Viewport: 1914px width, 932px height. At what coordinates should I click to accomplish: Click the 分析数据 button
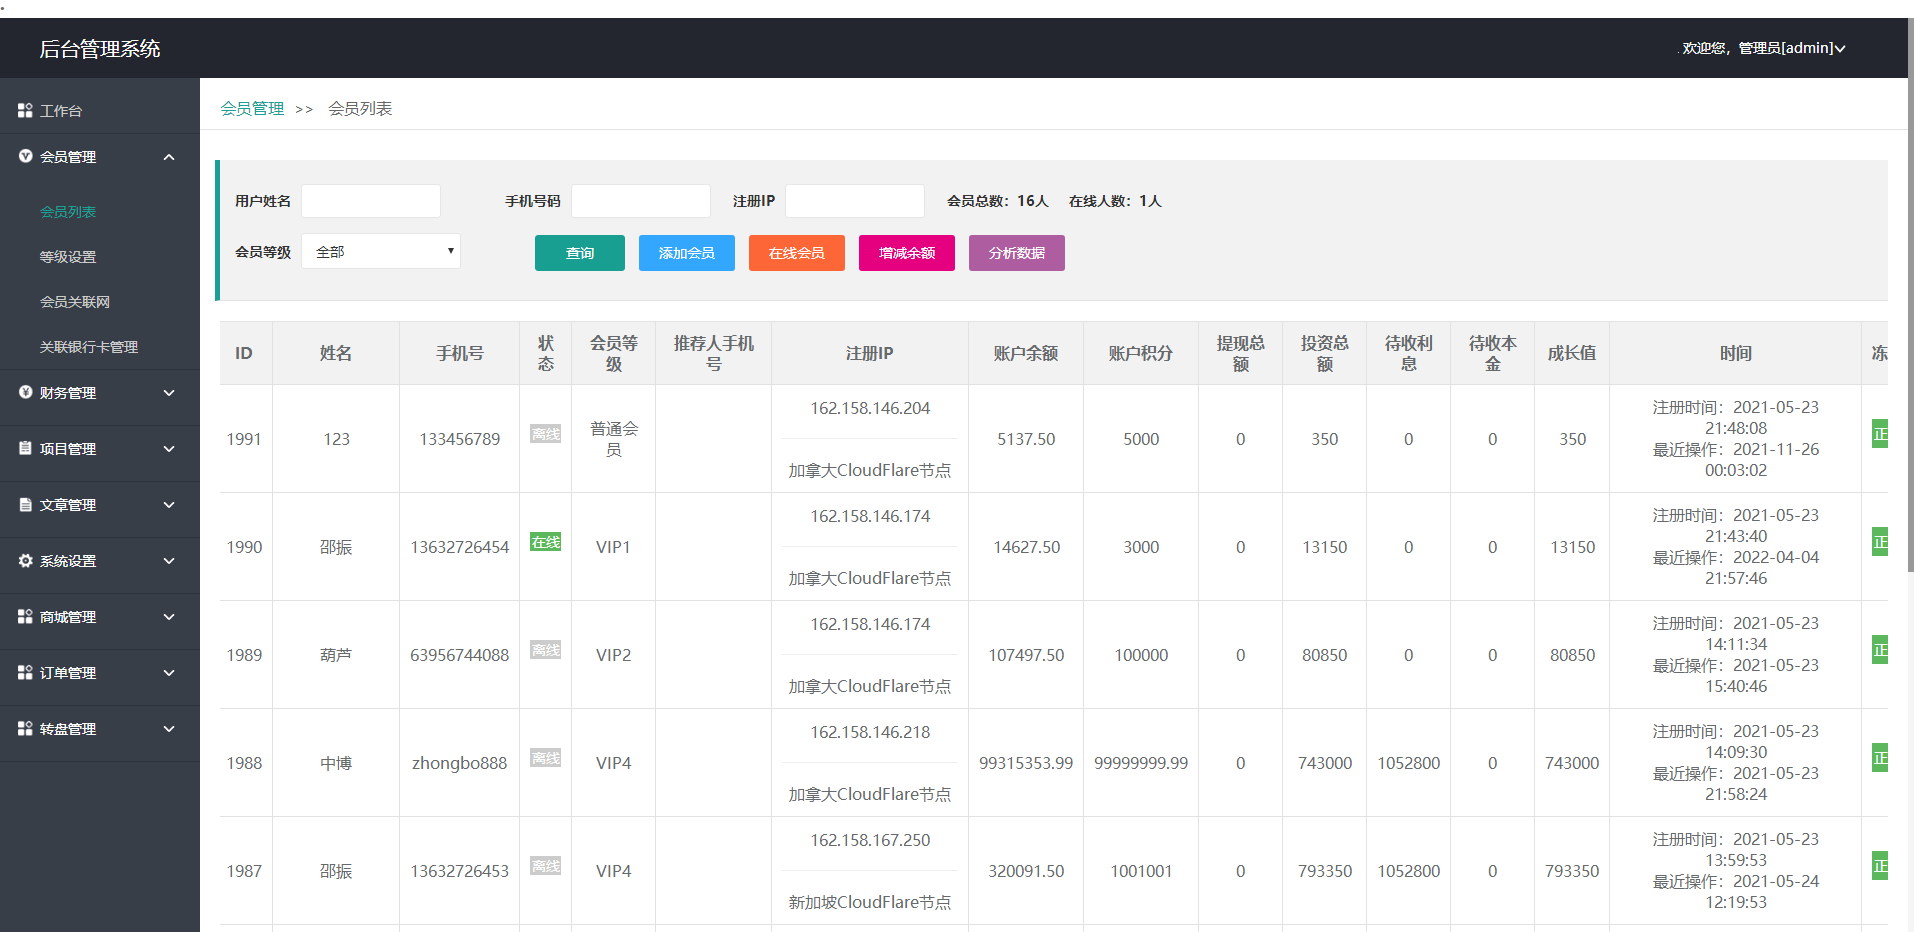coord(1017,253)
